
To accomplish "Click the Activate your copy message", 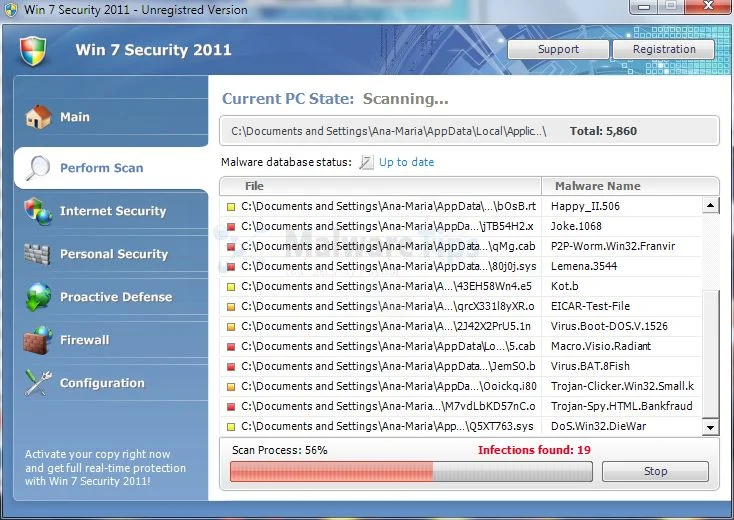I will point(105,468).
